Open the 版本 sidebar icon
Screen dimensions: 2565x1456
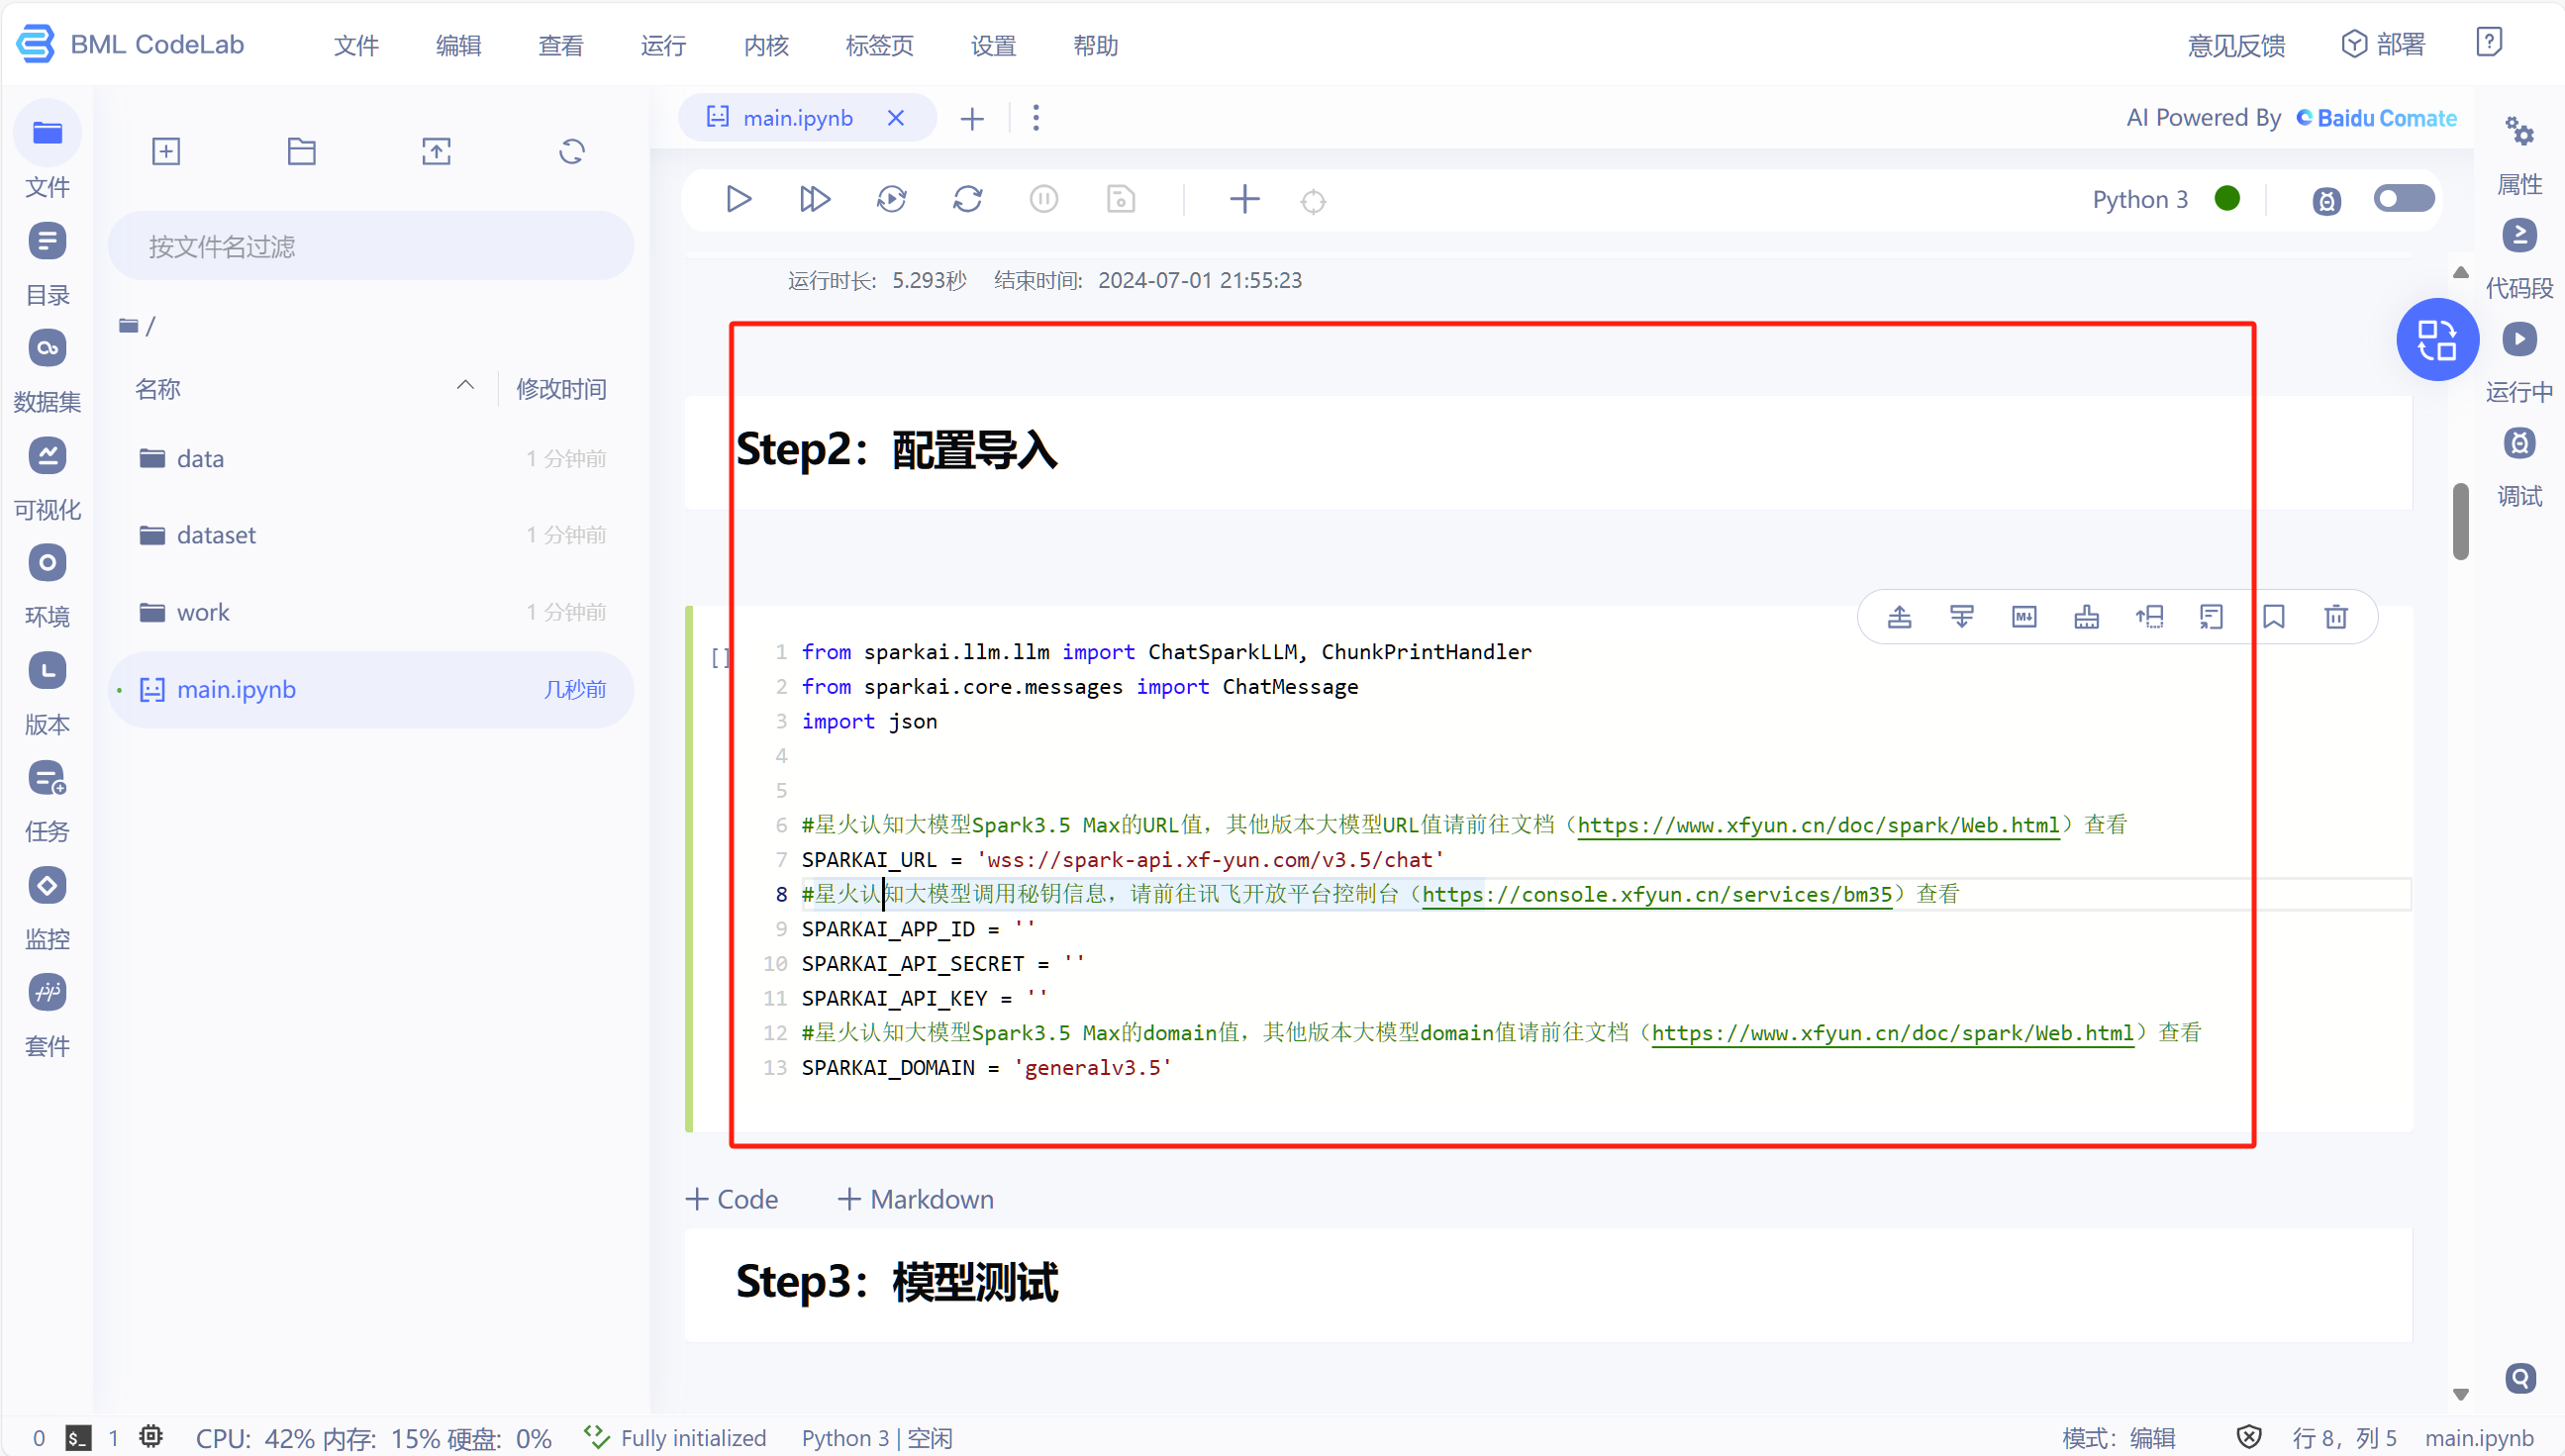pyautogui.click(x=47, y=671)
